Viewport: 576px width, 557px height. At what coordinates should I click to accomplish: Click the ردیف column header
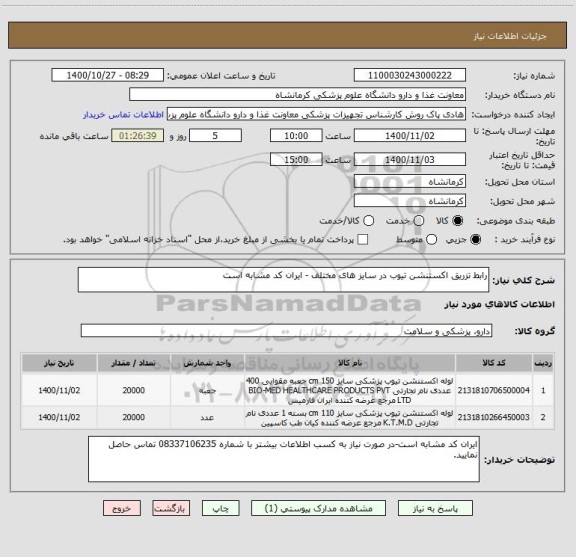543,363
